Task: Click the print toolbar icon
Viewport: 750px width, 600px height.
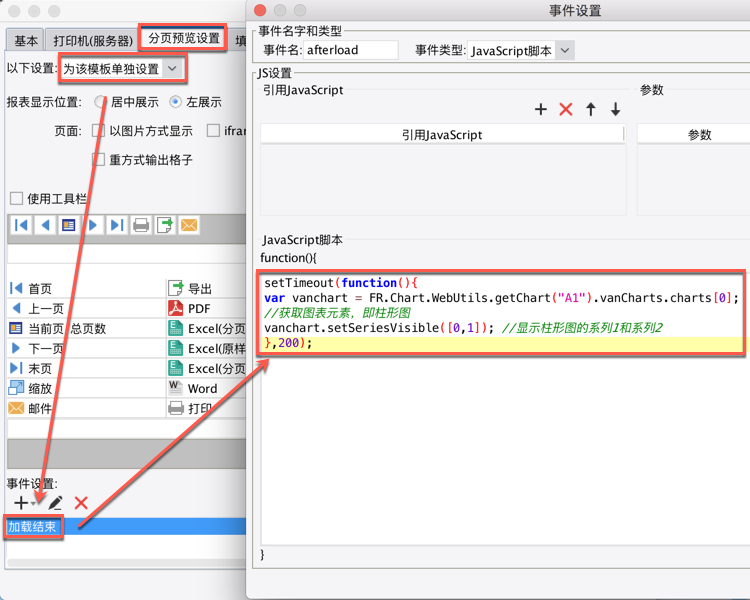Action: click(x=141, y=225)
